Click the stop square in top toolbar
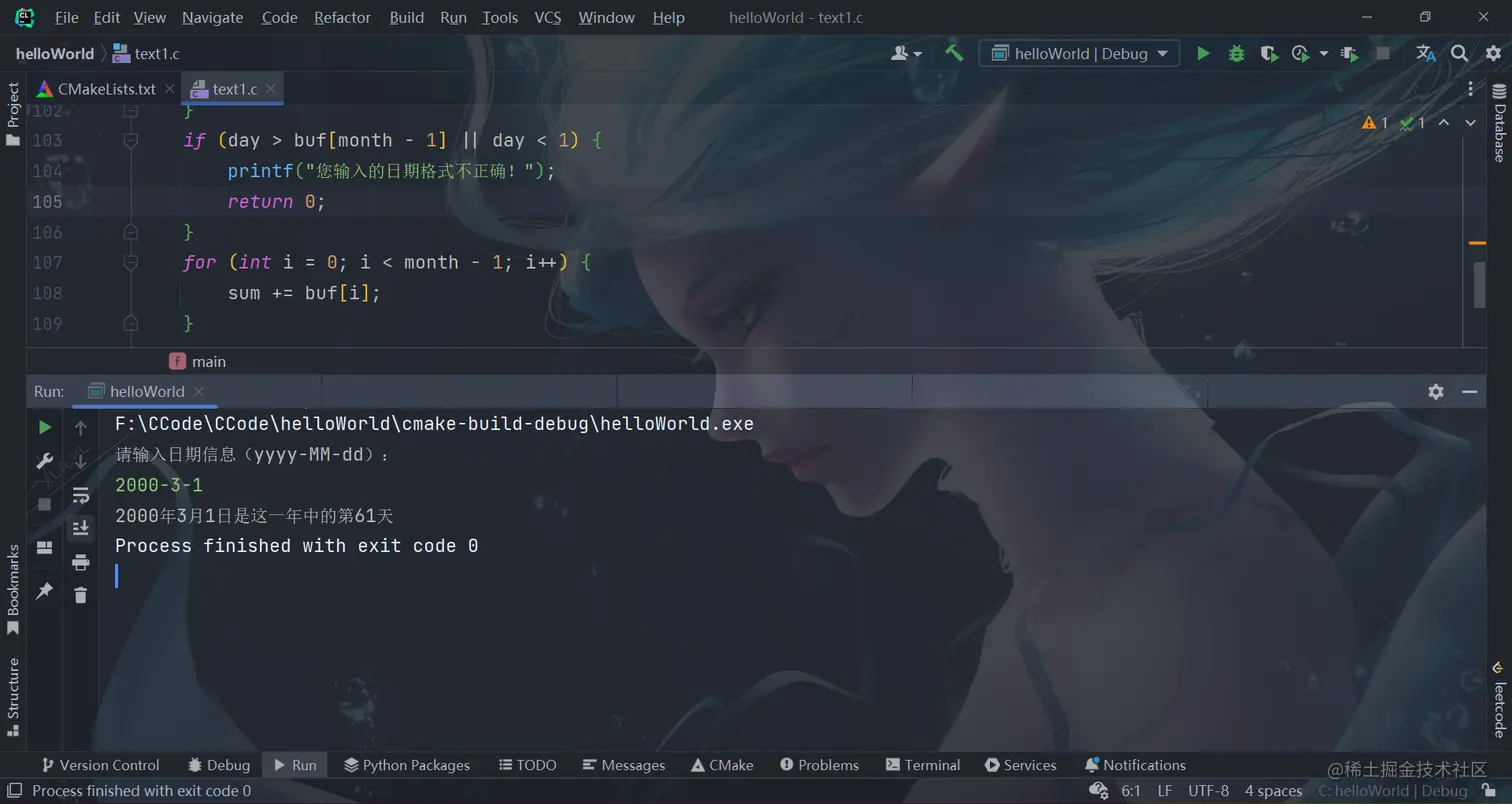Viewport: 1512px width, 804px height. [1383, 53]
